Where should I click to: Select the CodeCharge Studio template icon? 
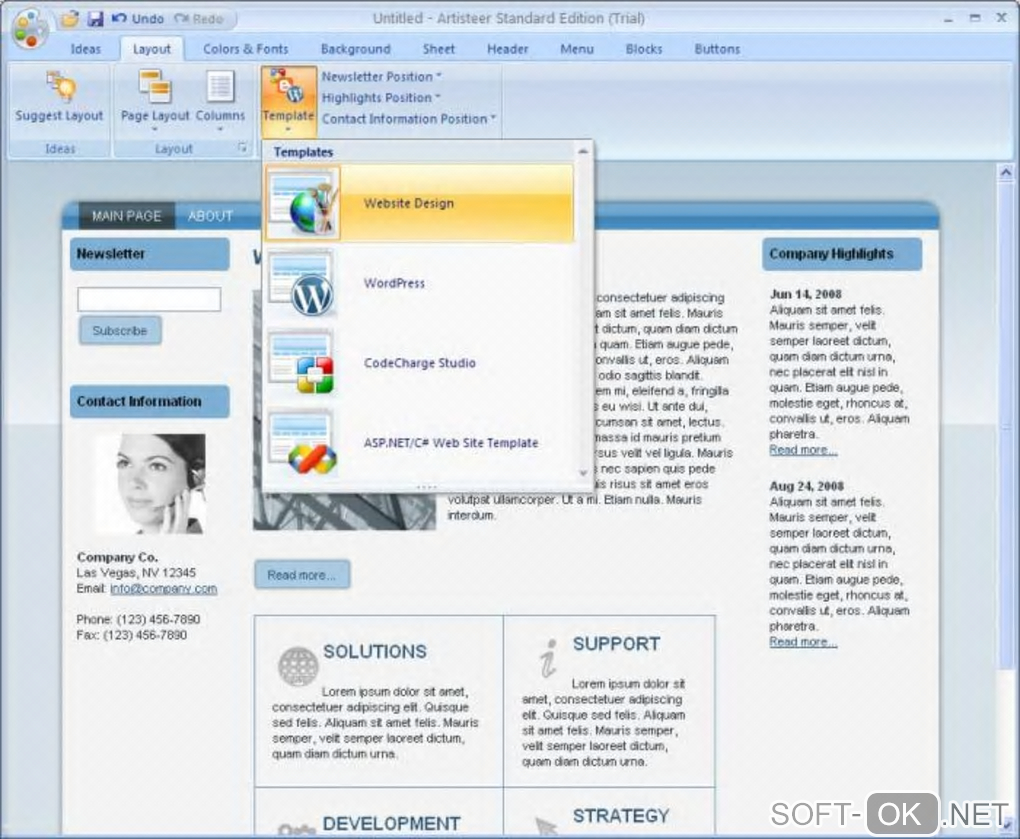pos(303,363)
